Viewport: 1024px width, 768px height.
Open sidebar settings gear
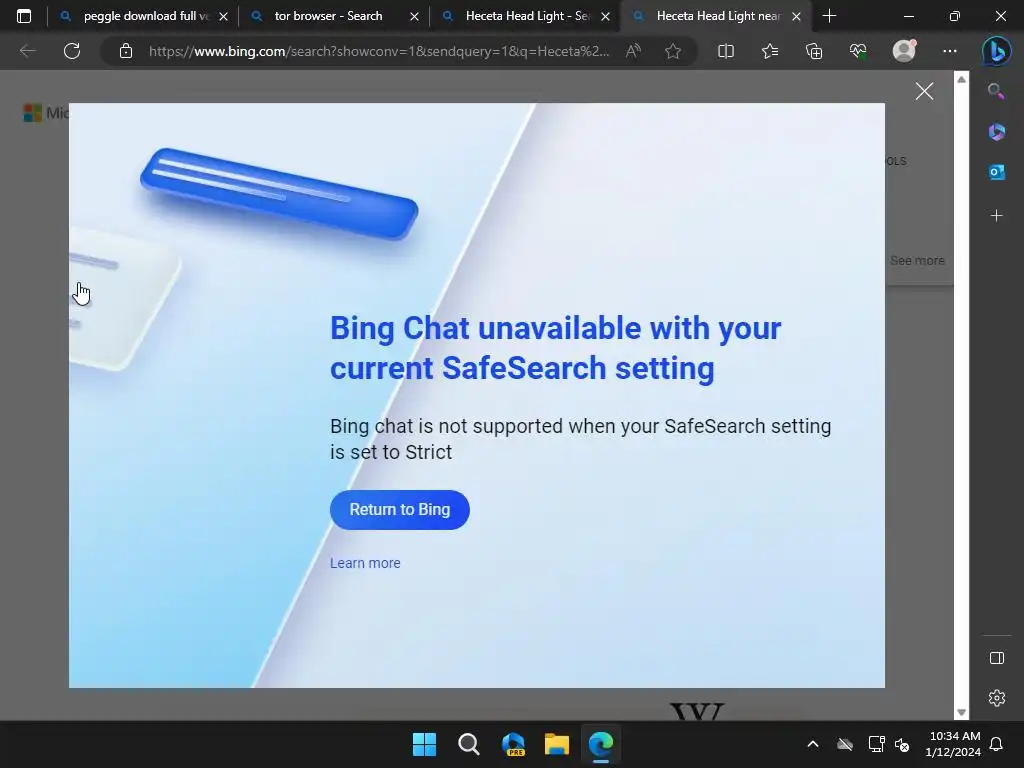coord(997,698)
